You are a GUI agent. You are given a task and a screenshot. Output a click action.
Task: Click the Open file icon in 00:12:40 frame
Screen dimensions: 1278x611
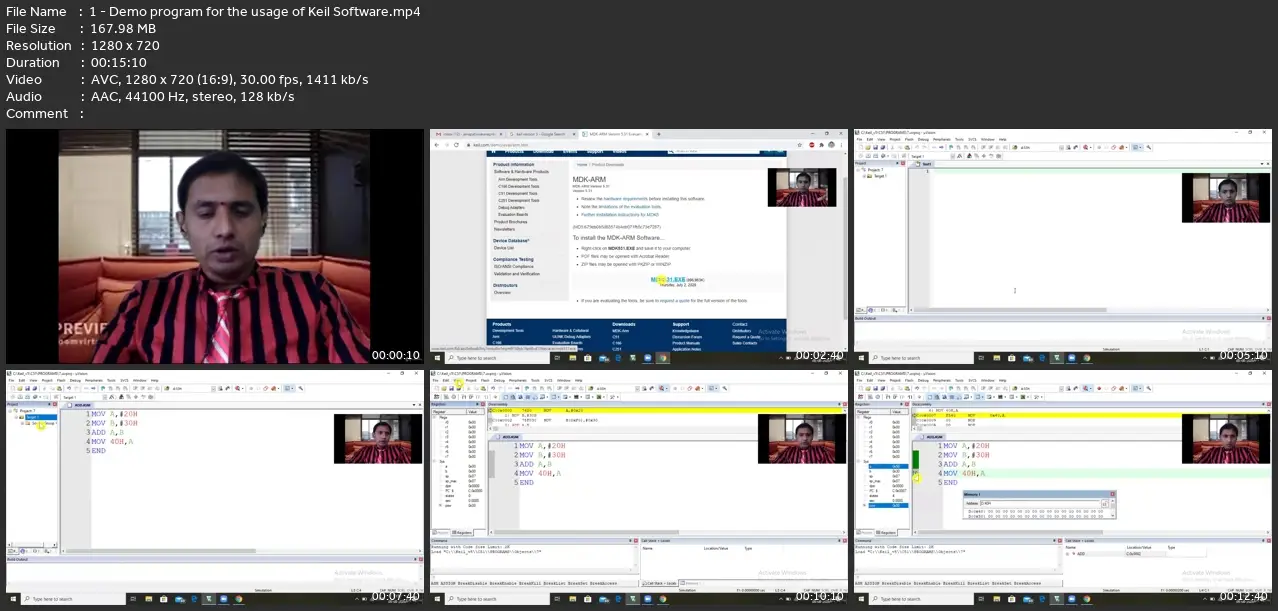tap(868, 388)
